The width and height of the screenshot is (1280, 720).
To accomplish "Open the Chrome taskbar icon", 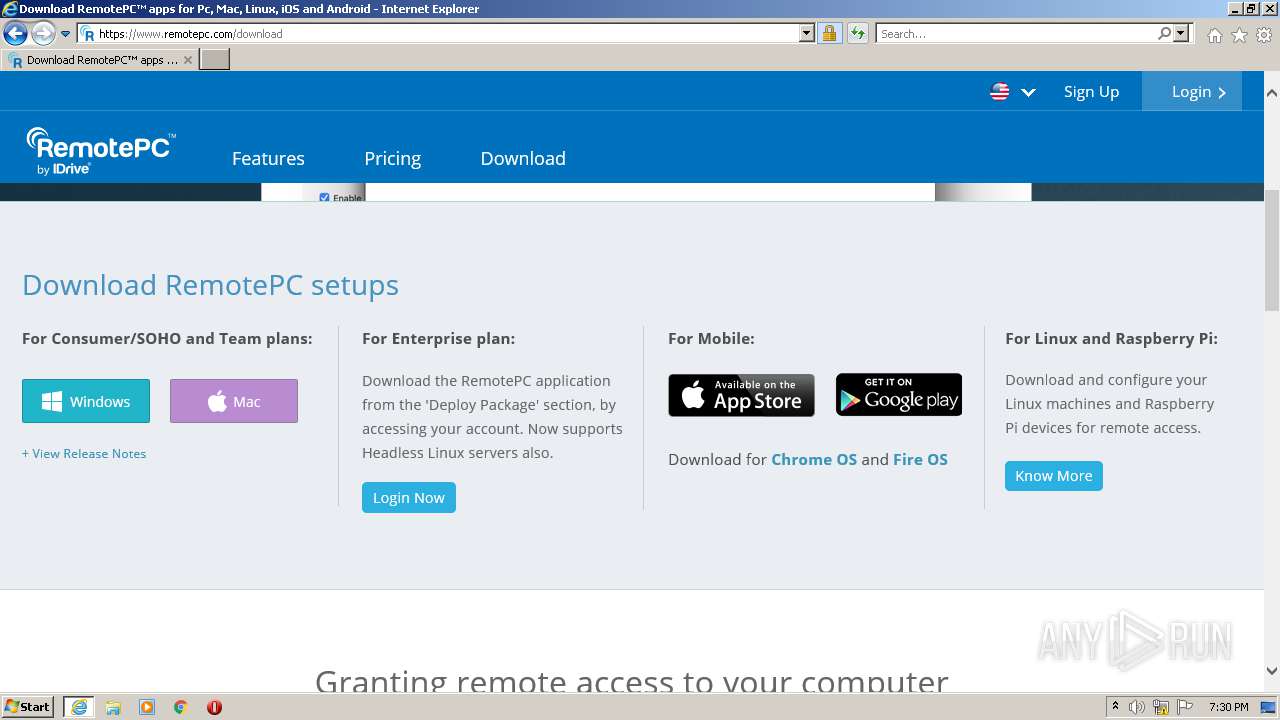I will (x=181, y=707).
